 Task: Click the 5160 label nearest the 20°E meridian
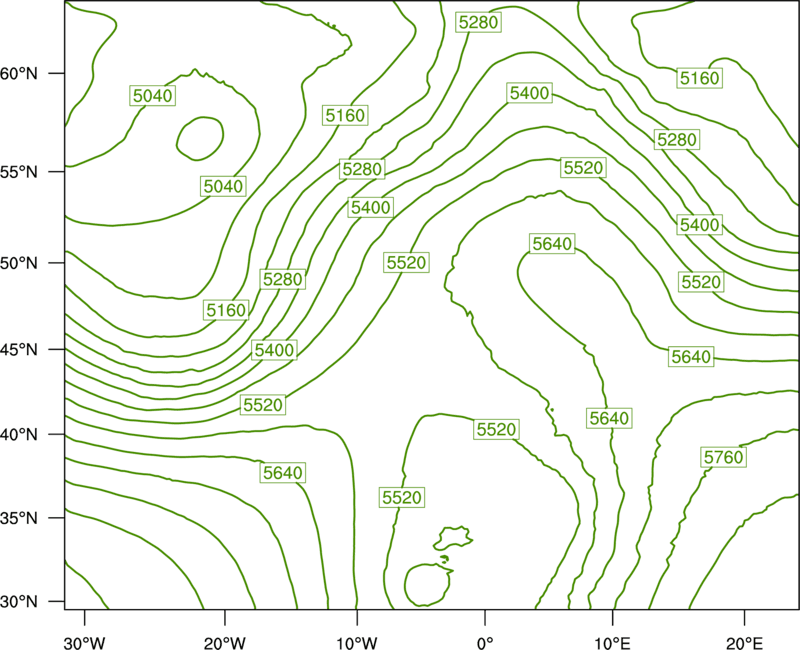tap(699, 78)
